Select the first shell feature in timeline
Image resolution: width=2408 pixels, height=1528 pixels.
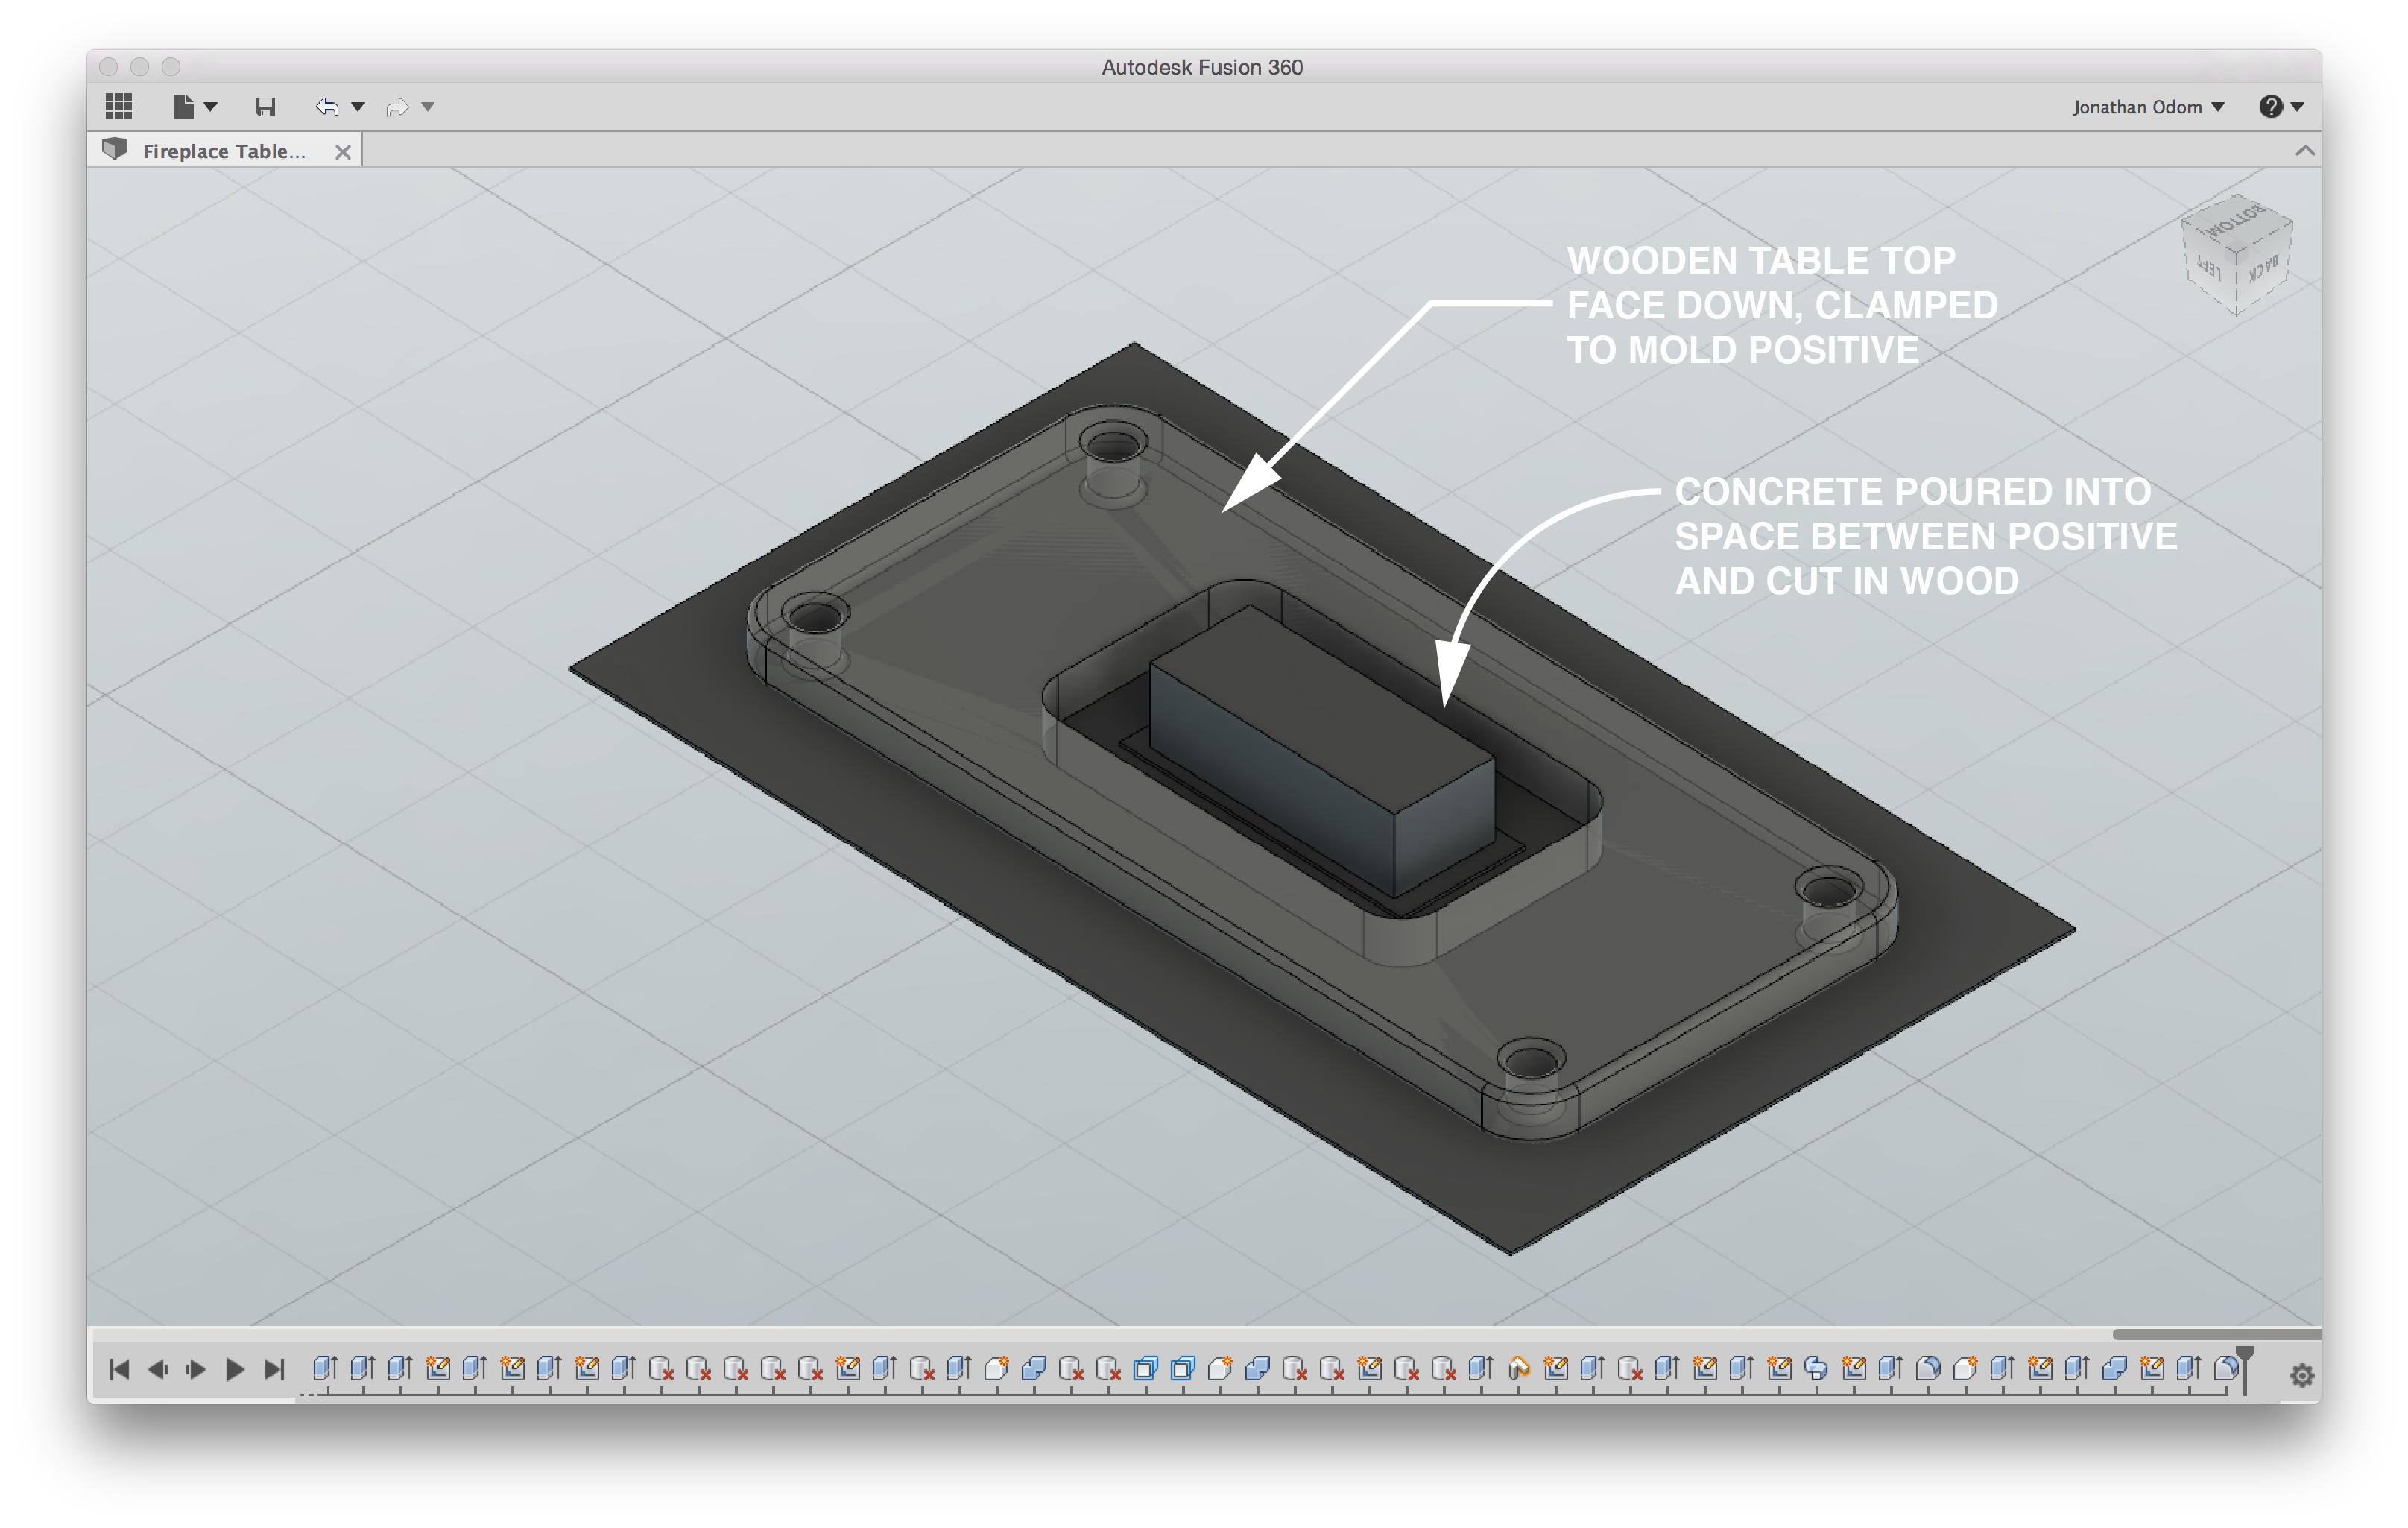coord(1145,1368)
